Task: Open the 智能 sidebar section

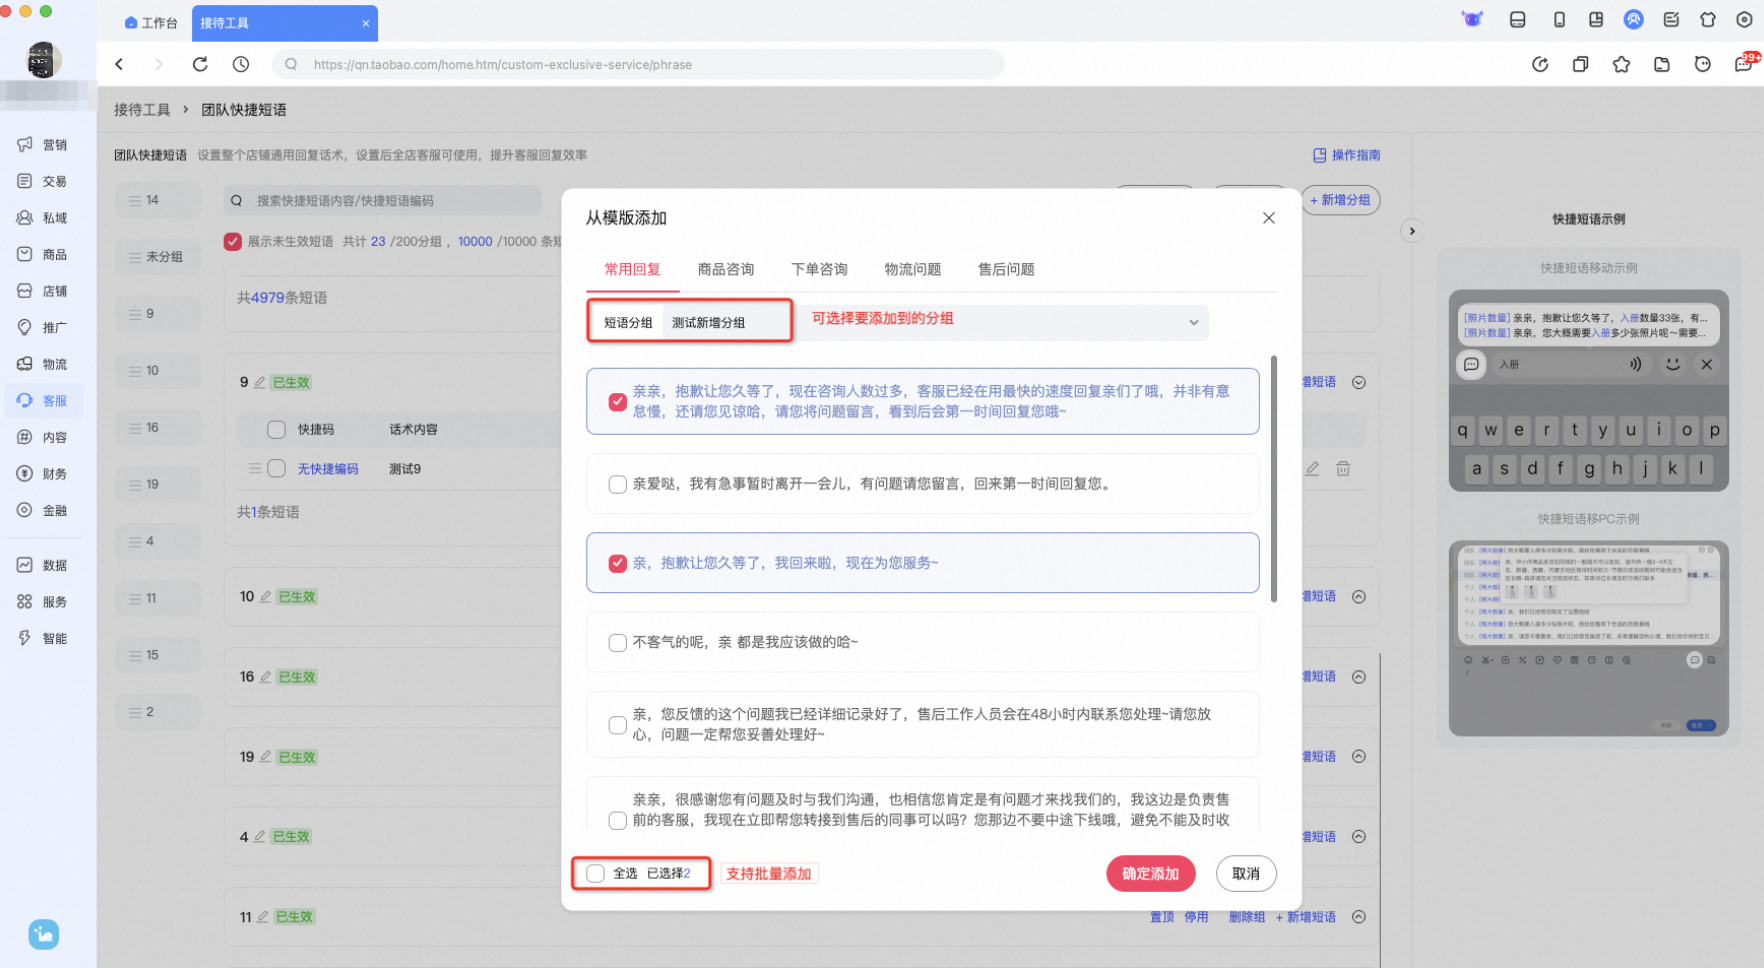Action: [42, 638]
